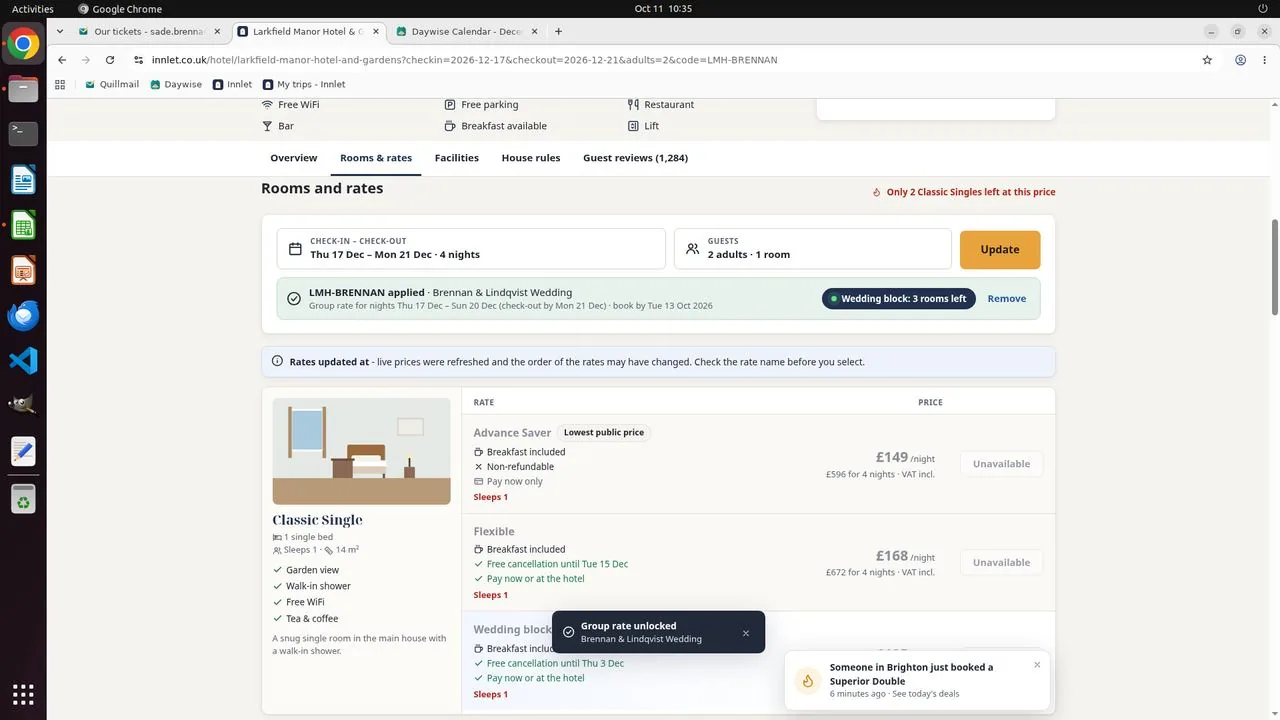Open the check-in check-out date picker
Screen dimensions: 1280x720
pyautogui.click(x=471, y=249)
